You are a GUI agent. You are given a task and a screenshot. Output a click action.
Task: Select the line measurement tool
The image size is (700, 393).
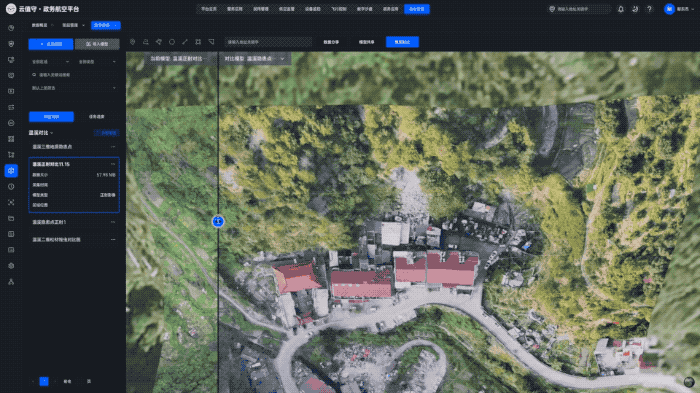185,42
